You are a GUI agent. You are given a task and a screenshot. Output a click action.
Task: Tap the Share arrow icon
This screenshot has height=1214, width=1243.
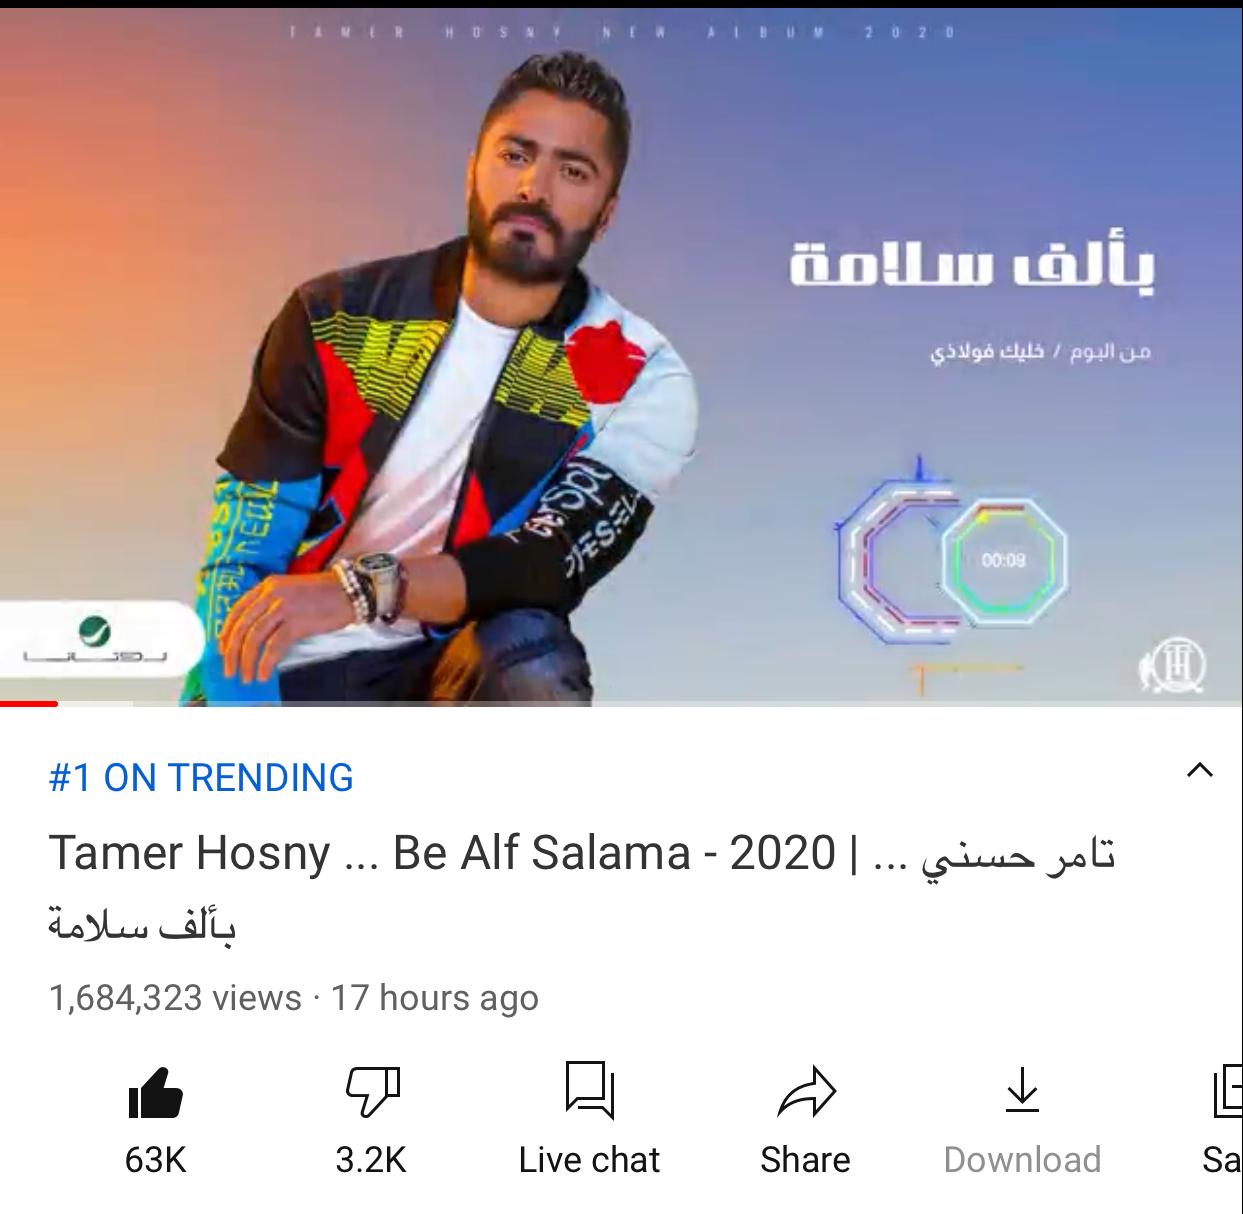tap(806, 1091)
